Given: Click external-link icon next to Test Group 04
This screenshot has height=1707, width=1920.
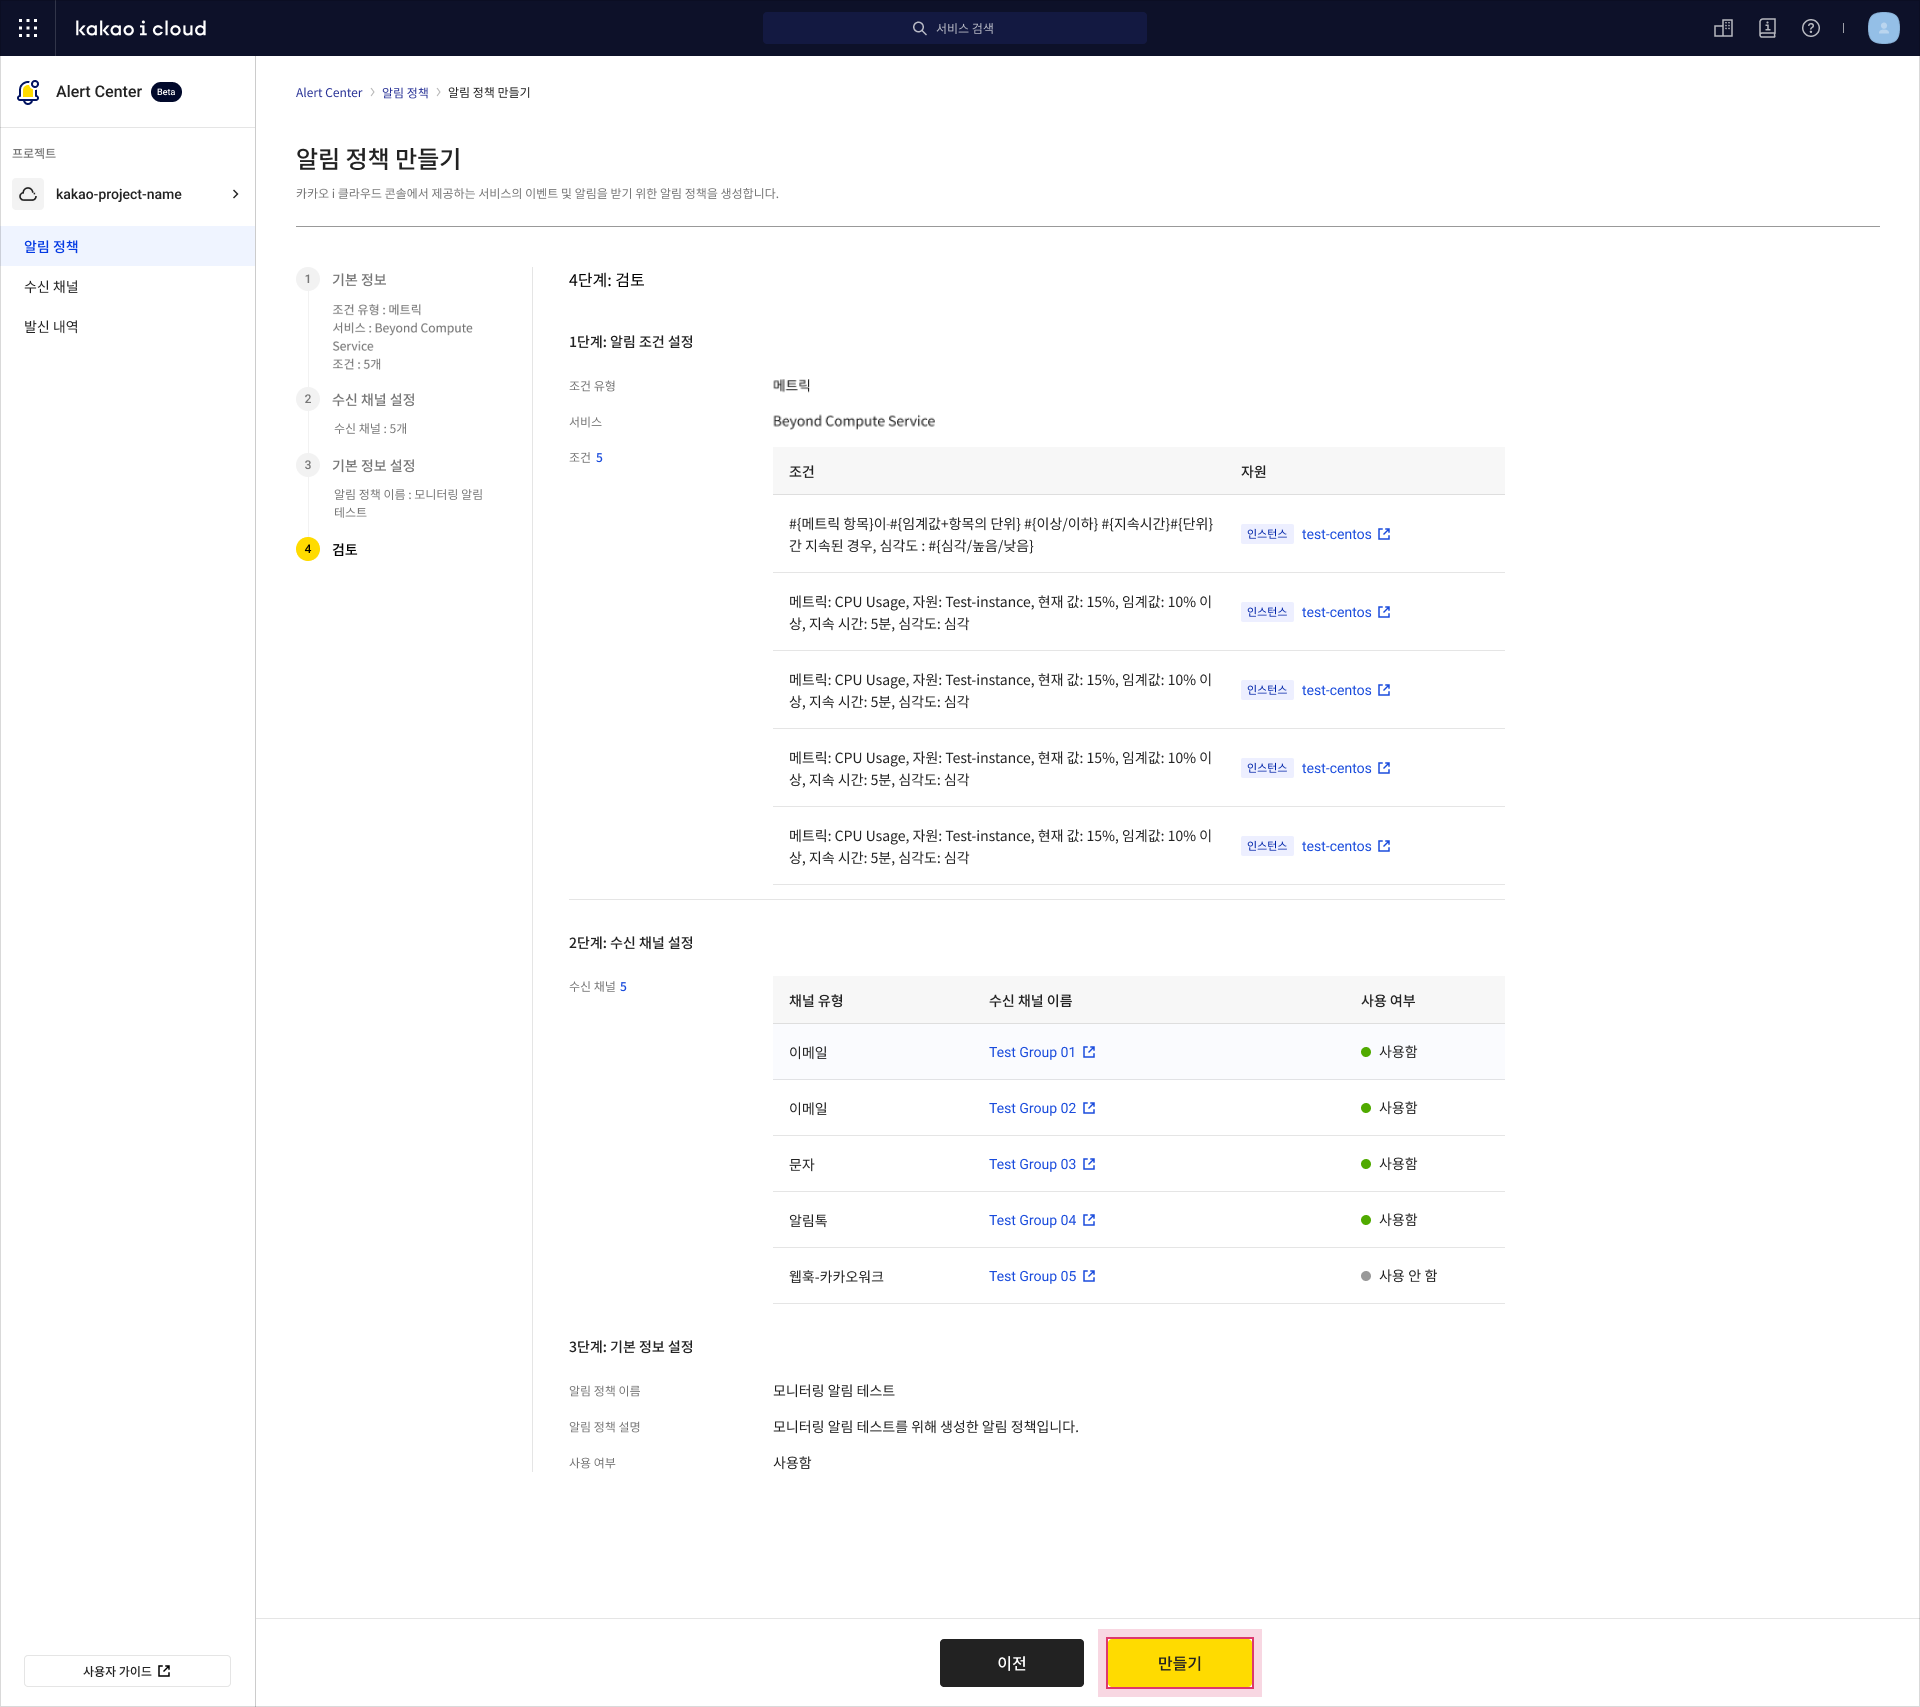Looking at the screenshot, I should pyautogui.click(x=1089, y=1220).
